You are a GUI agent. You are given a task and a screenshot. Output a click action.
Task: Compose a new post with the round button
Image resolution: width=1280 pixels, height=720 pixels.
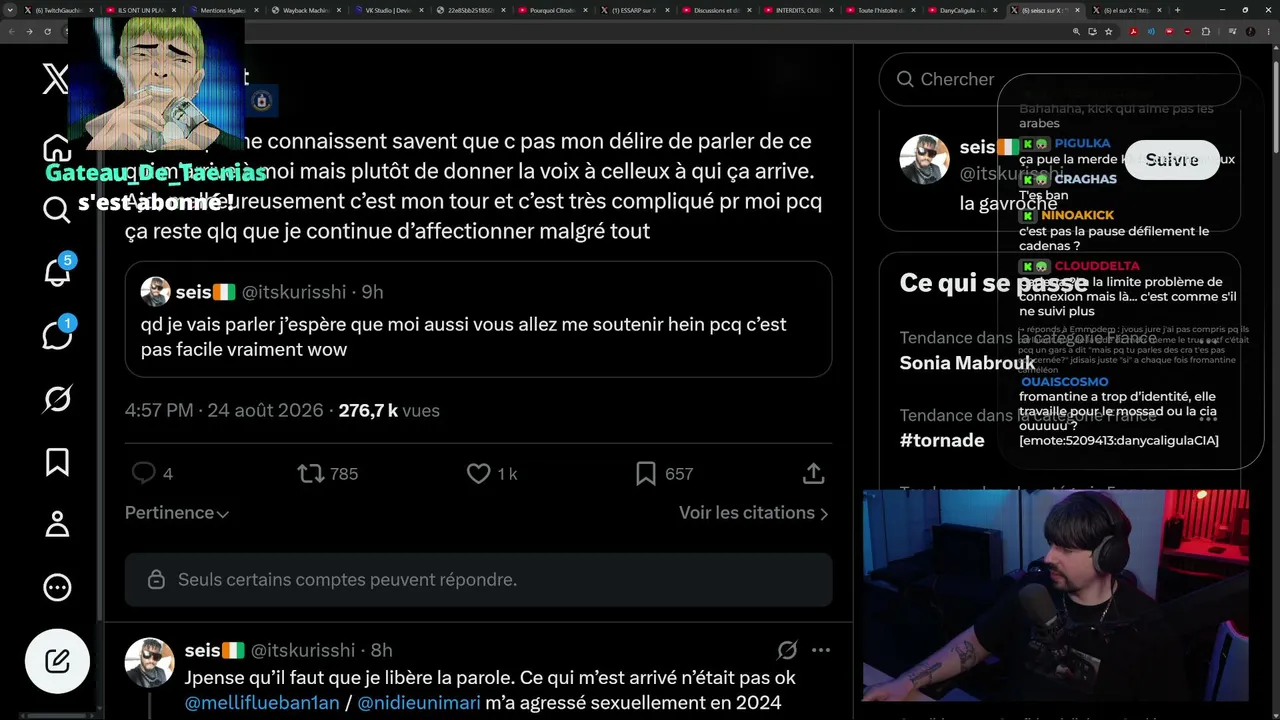pyautogui.click(x=57, y=661)
